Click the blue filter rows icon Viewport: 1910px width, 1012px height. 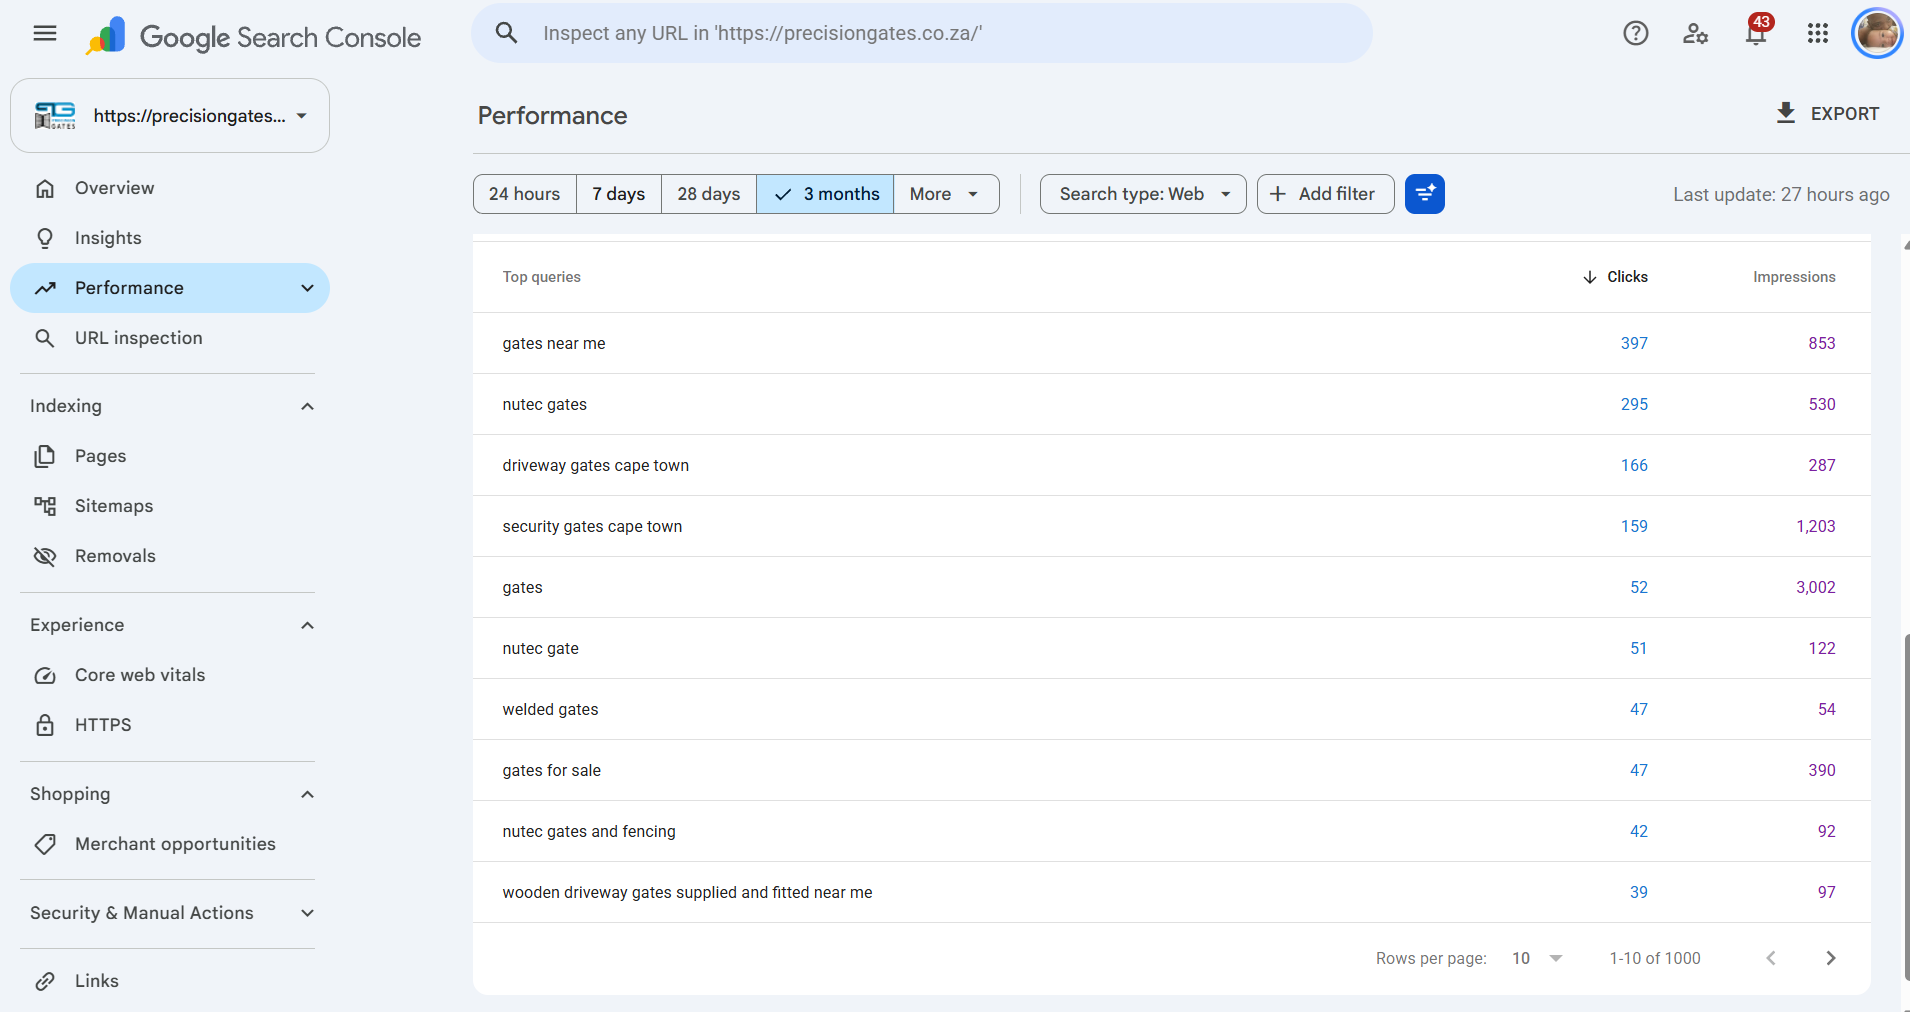(1425, 194)
